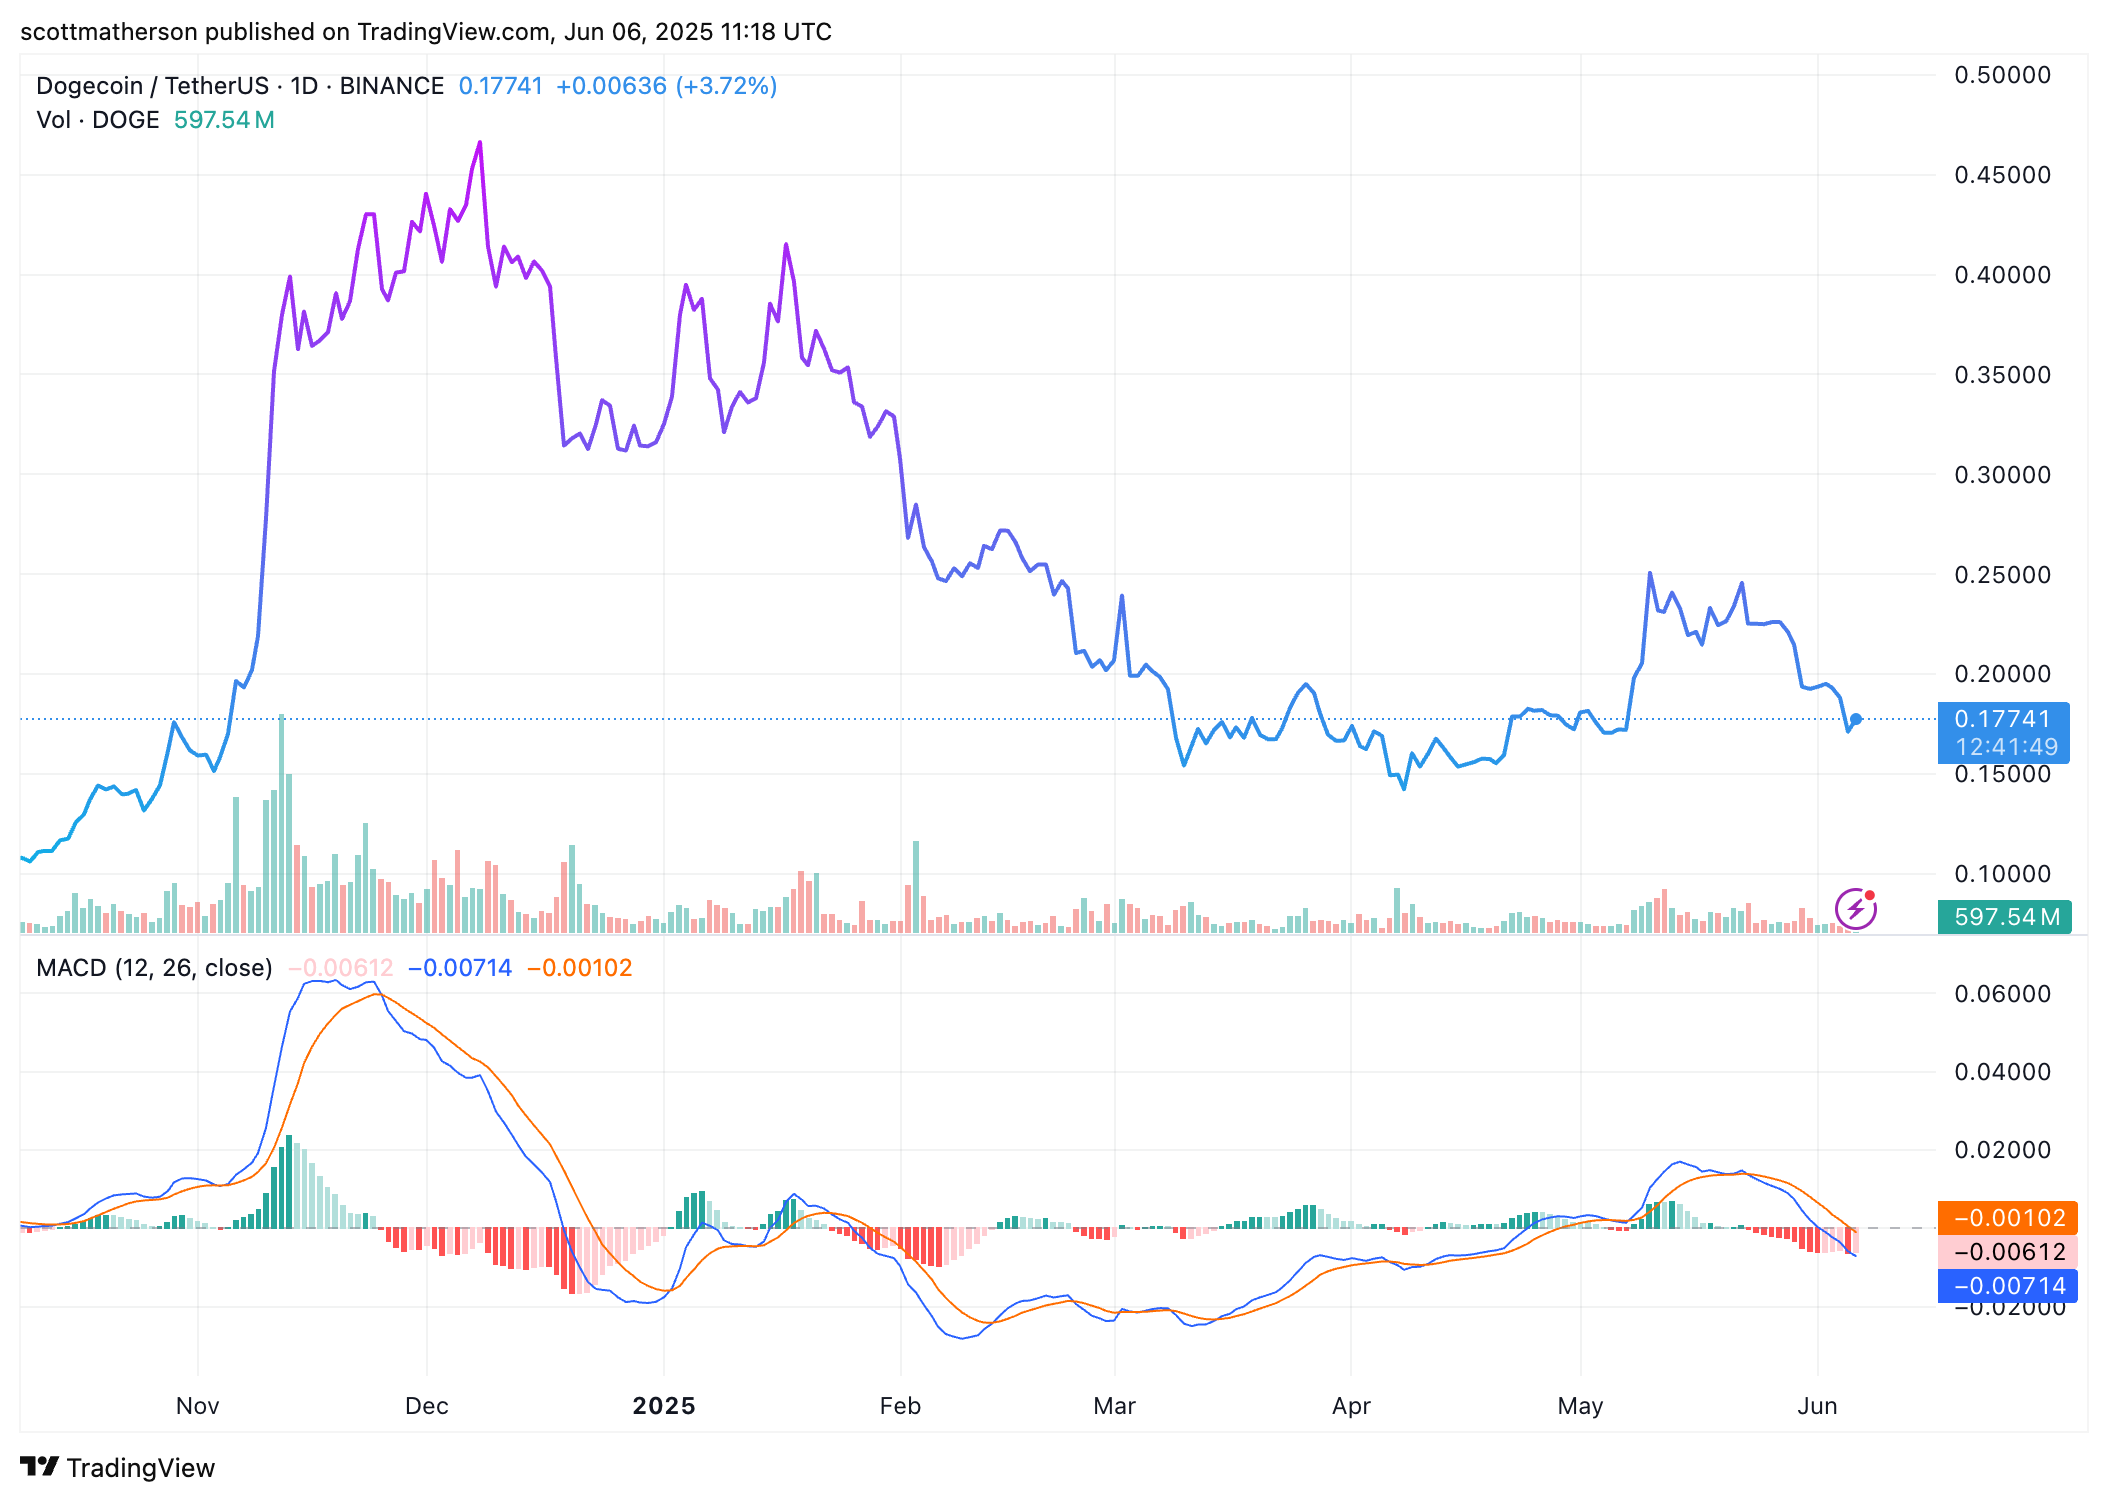The image size is (2108, 1502).
Task: Click the blue -0.00714 MACD value tag
Action: [x=2007, y=1286]
